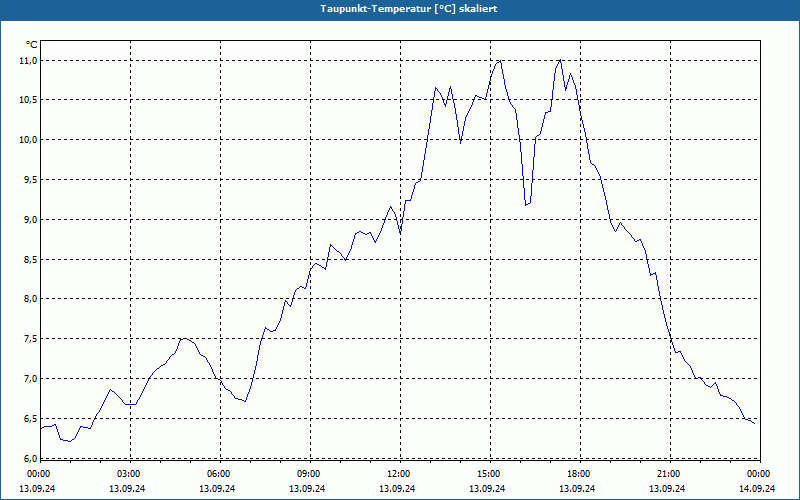
Task: Click the 15:00 time label
Action: point(488,474)
